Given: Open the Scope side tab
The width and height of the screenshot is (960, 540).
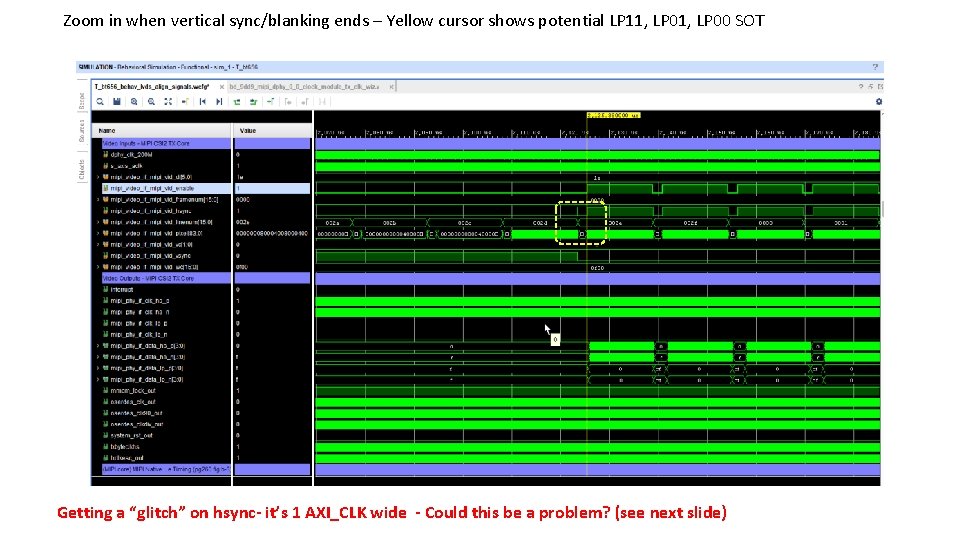Looking at the screenshot, I should (x=81, y=101).
